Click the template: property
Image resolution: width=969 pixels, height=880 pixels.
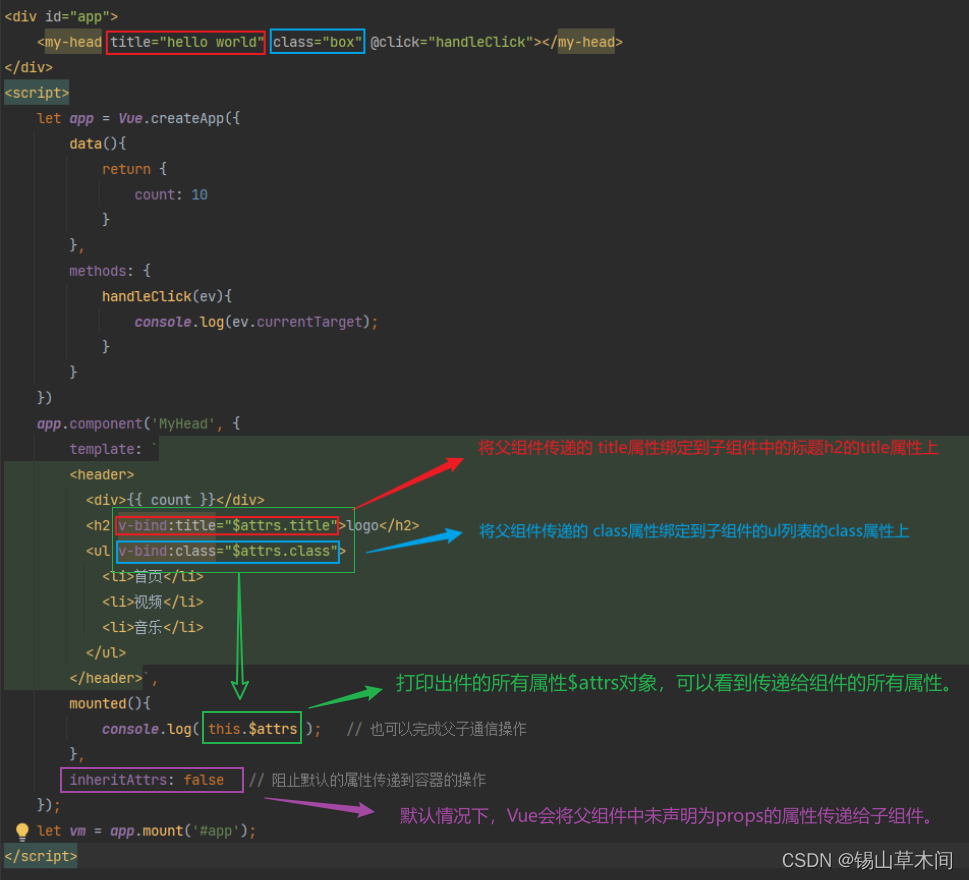[x=106, y=449]
